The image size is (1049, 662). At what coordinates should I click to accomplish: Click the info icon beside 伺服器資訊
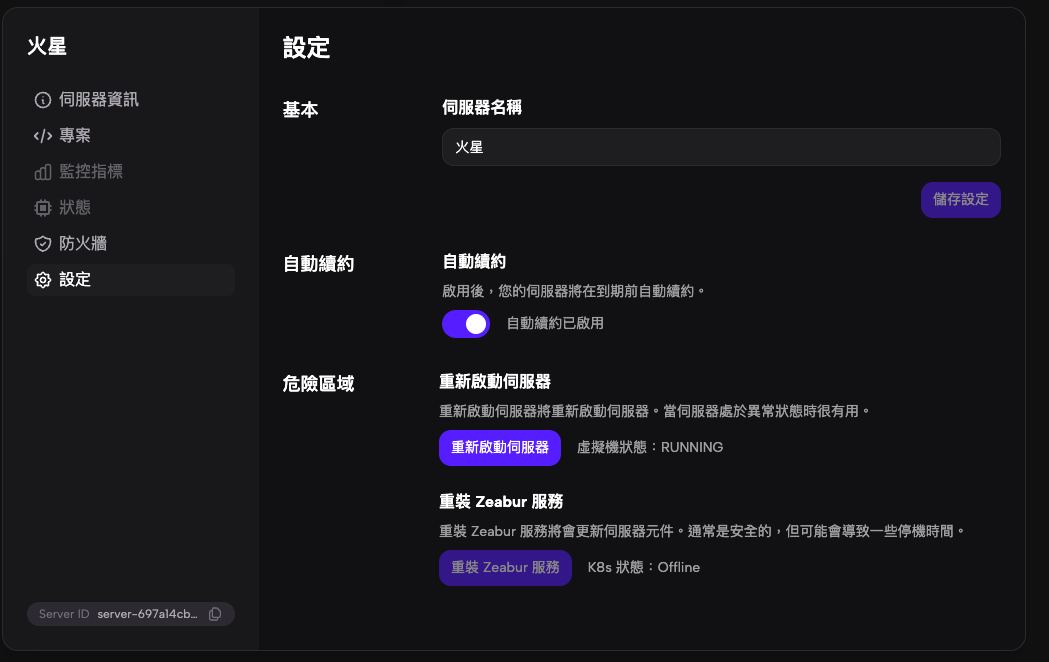pos(42,100)
